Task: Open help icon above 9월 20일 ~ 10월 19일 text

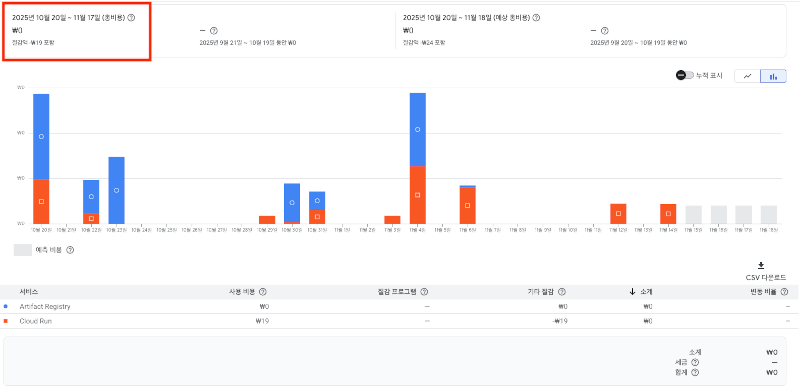Action: (605, 31)
